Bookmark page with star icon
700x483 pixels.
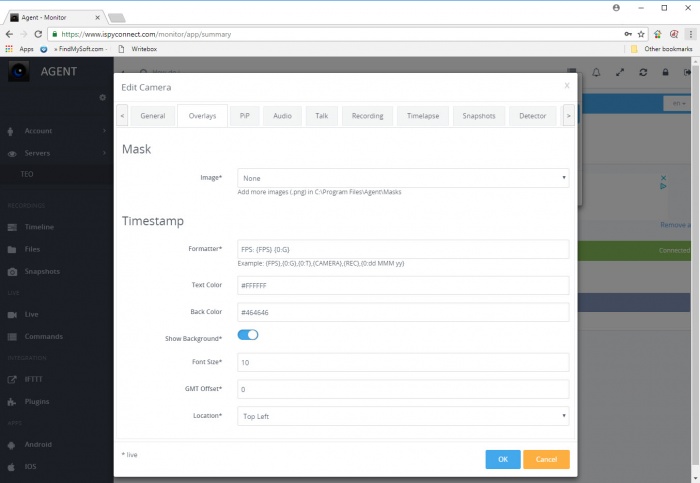[641, 34]
